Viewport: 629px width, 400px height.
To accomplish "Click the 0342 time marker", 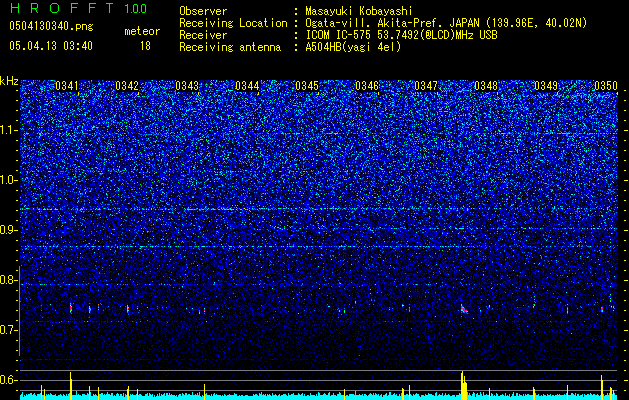I will coord(127,86).
